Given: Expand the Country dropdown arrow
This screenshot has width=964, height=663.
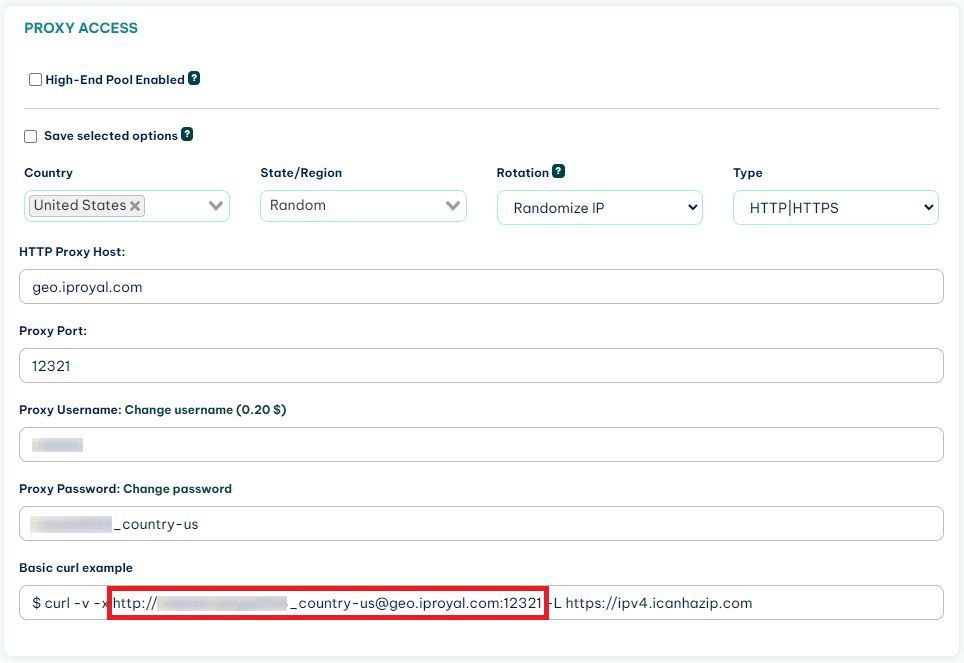Looking at the screenshot, I should coord(216,205).
